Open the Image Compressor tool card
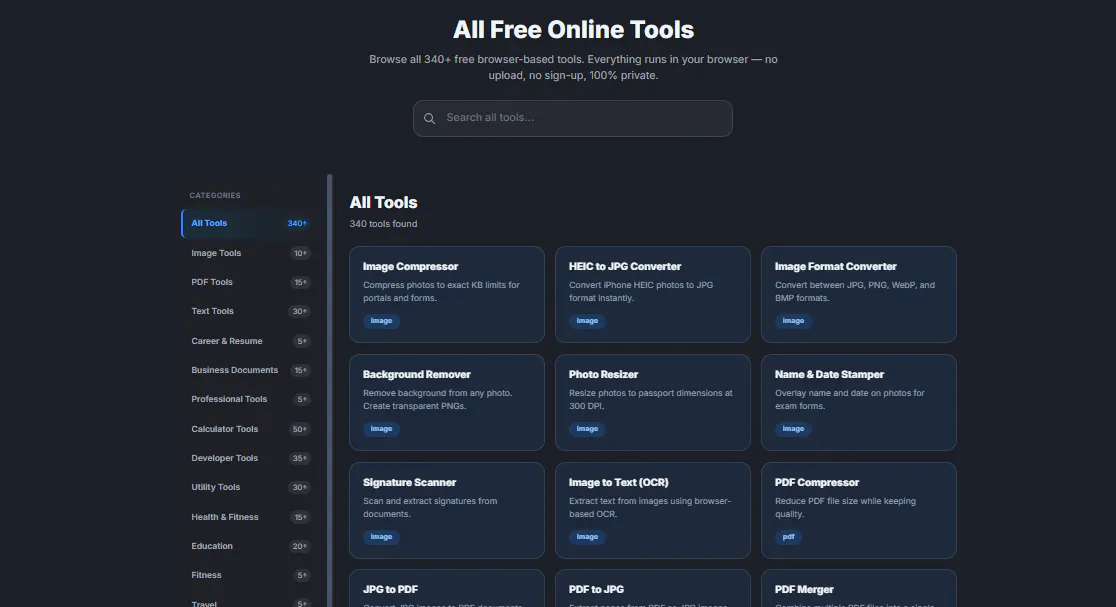Image resolution: width=1116 pixels, height=607 pixels. [447, 295]
